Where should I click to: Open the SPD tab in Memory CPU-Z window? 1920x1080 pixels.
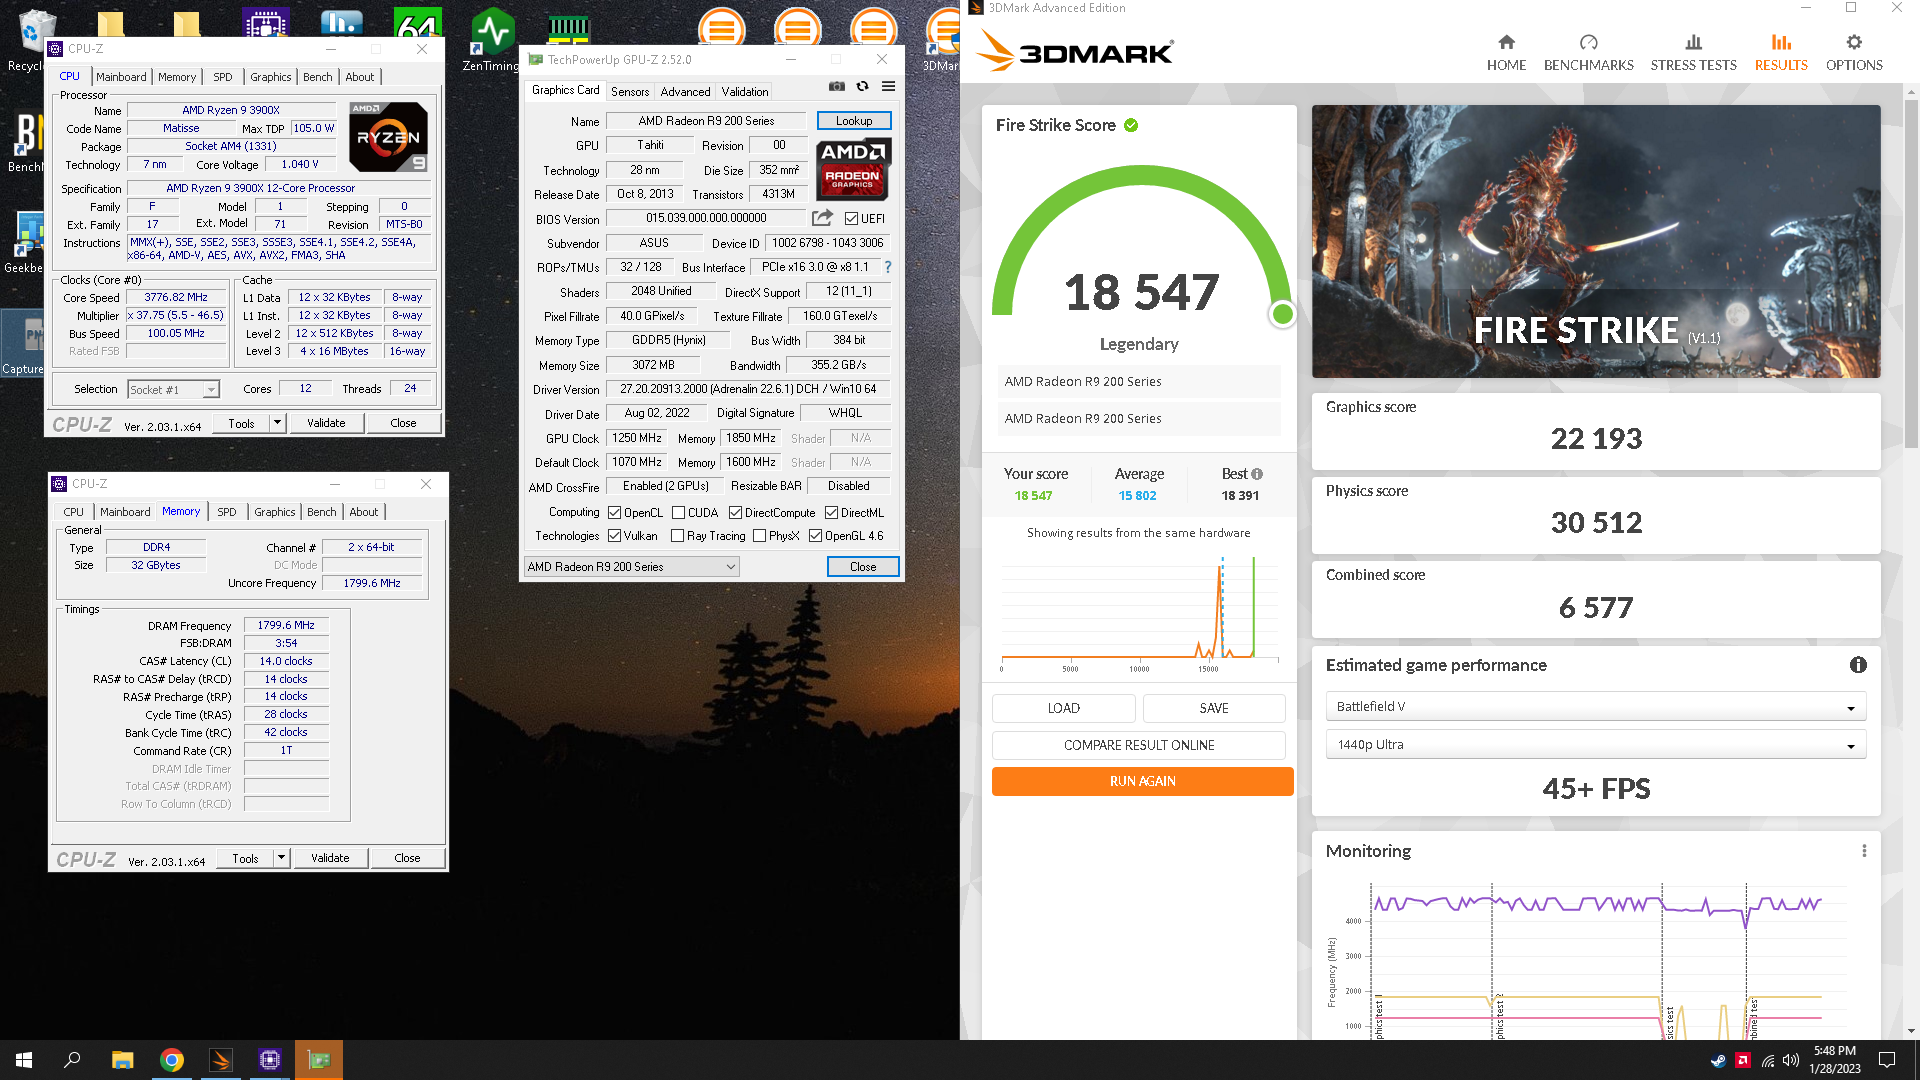[x=227, y=512]
